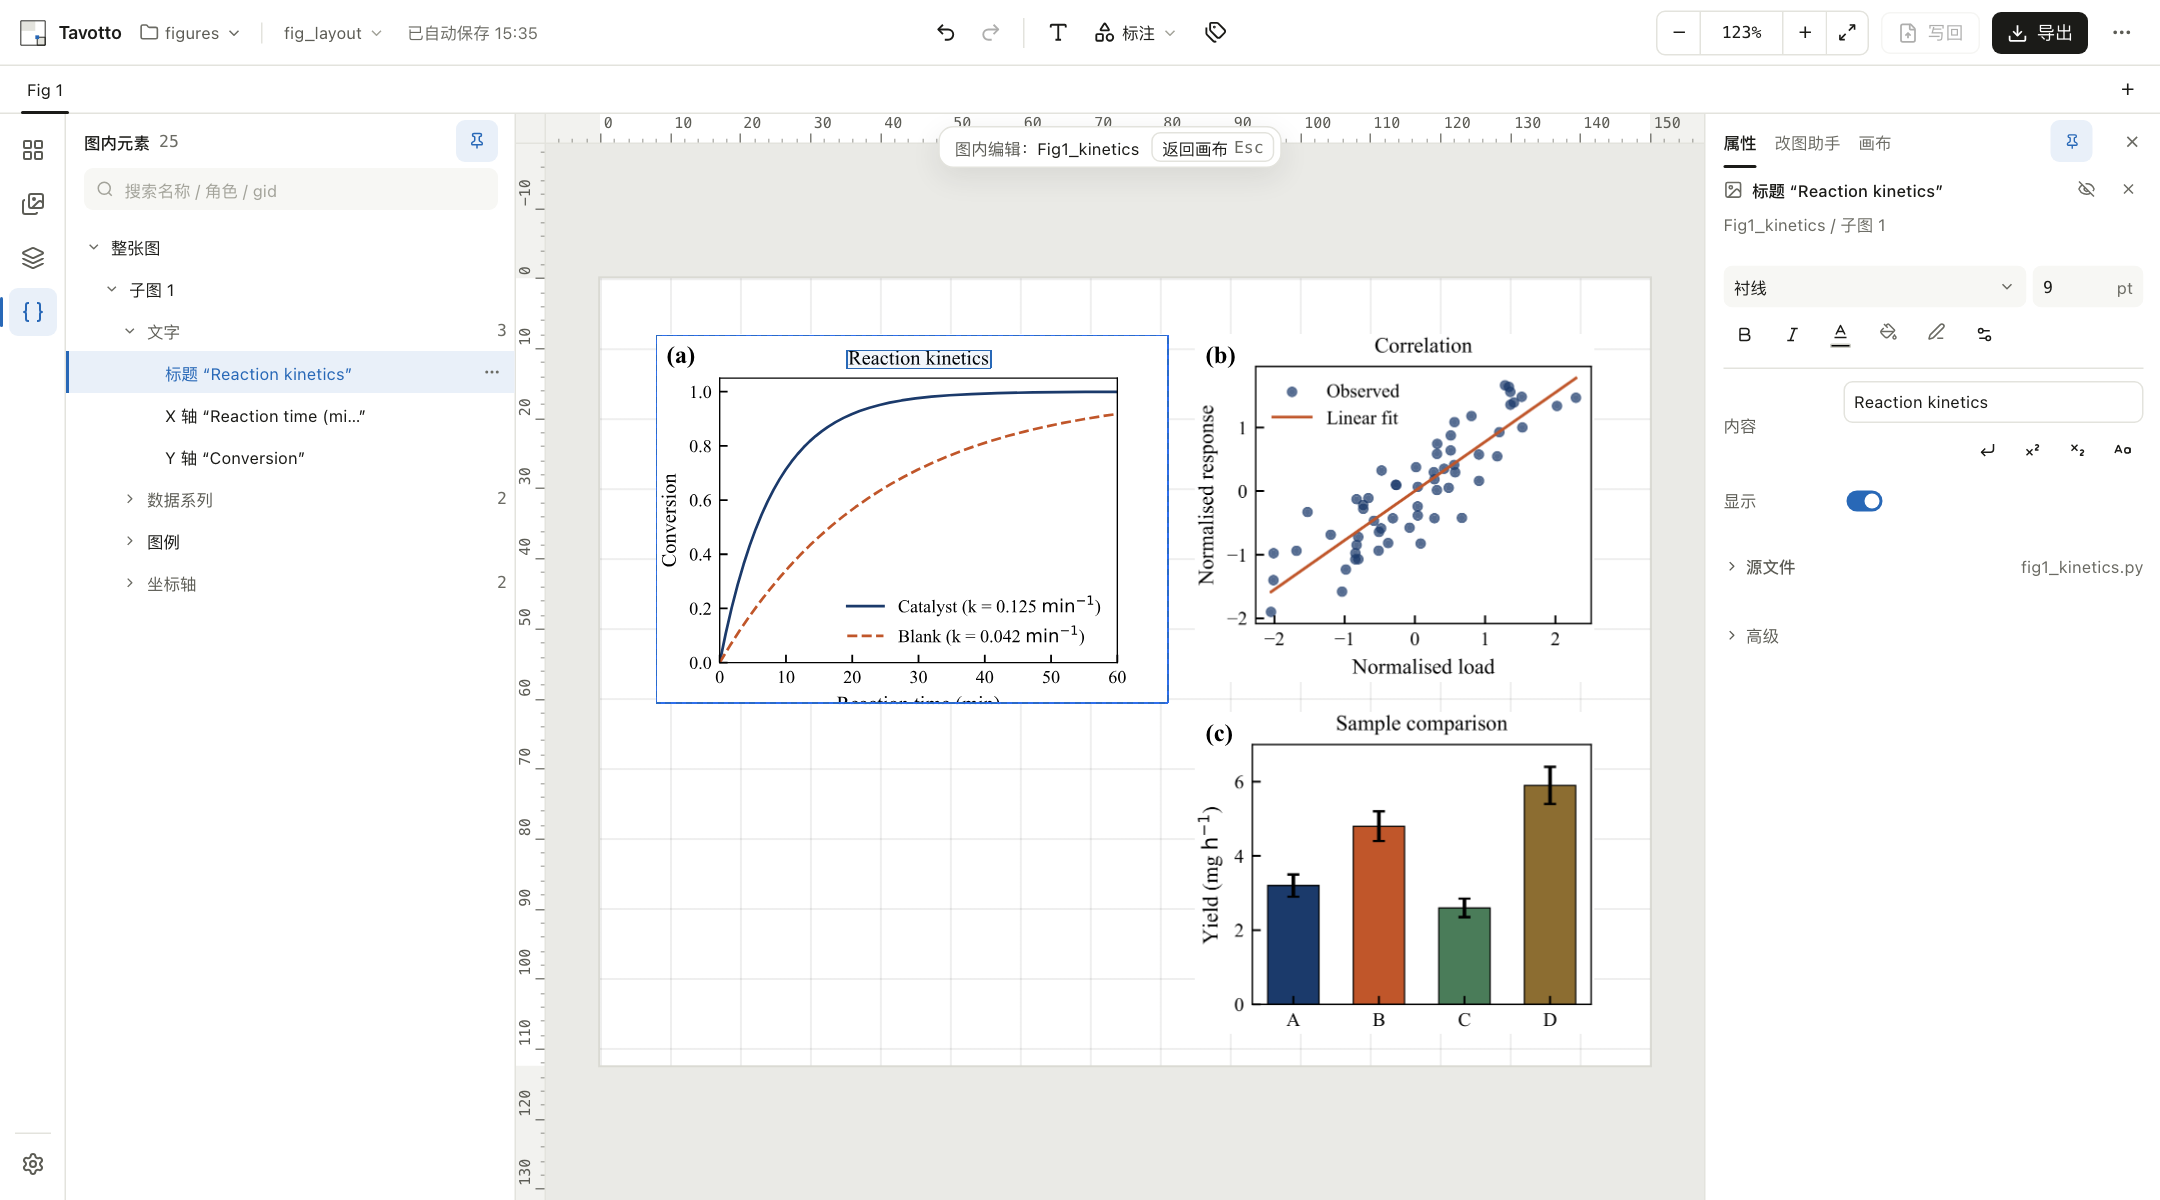Click 返回画布 Esc button

coord(1212,148)
